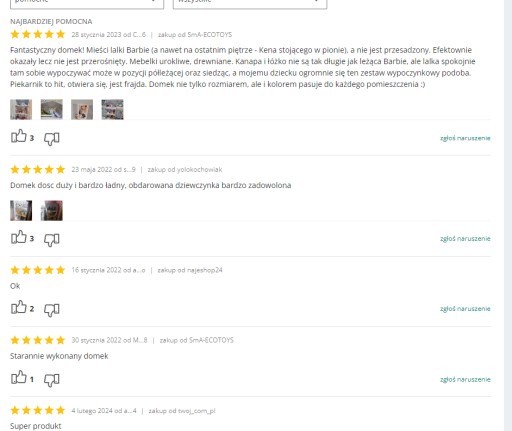
Task: View fourth photo of first review
Action: point(112,109)
